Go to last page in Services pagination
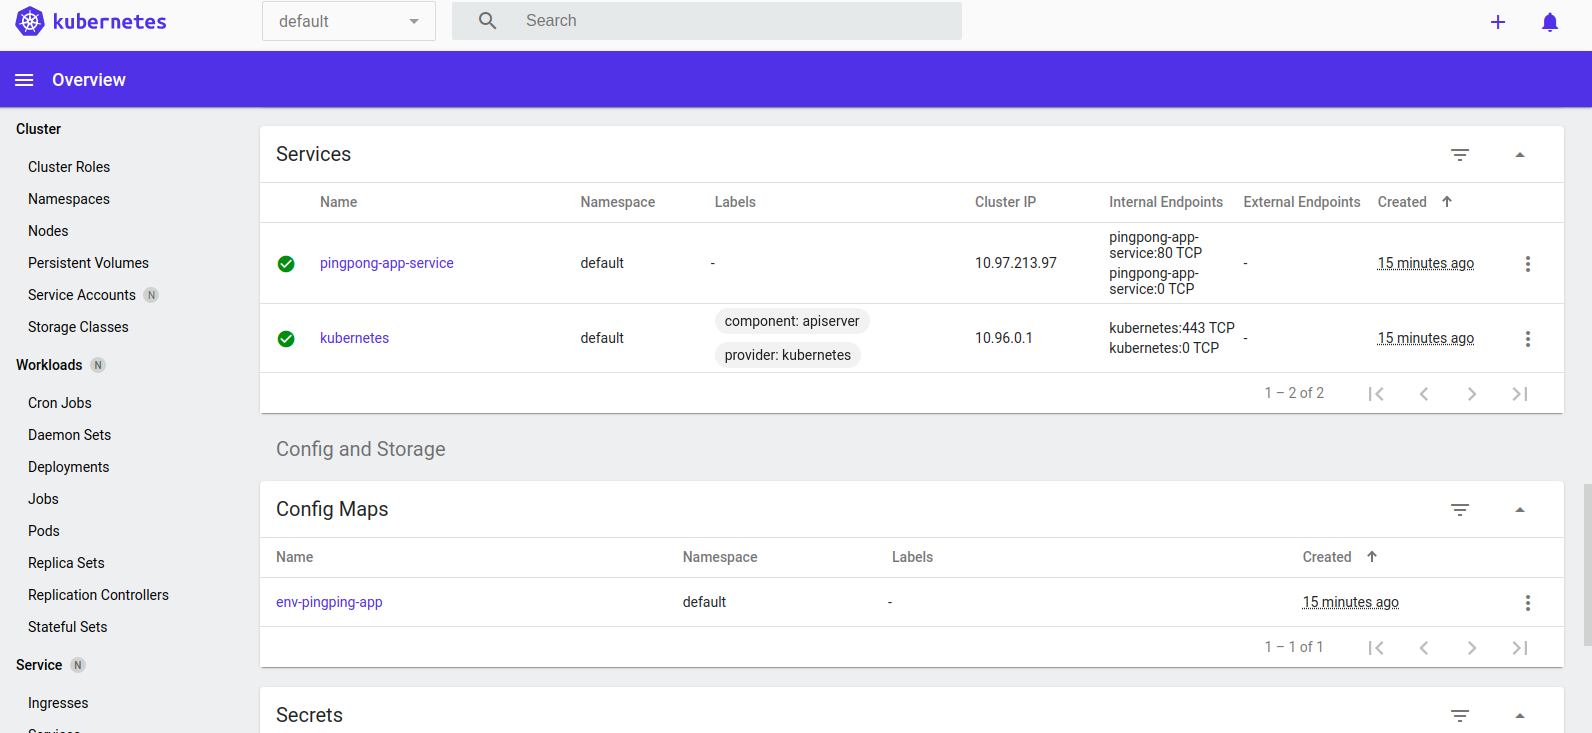This screenshot has height=733, width=1592. point(1520,394)
